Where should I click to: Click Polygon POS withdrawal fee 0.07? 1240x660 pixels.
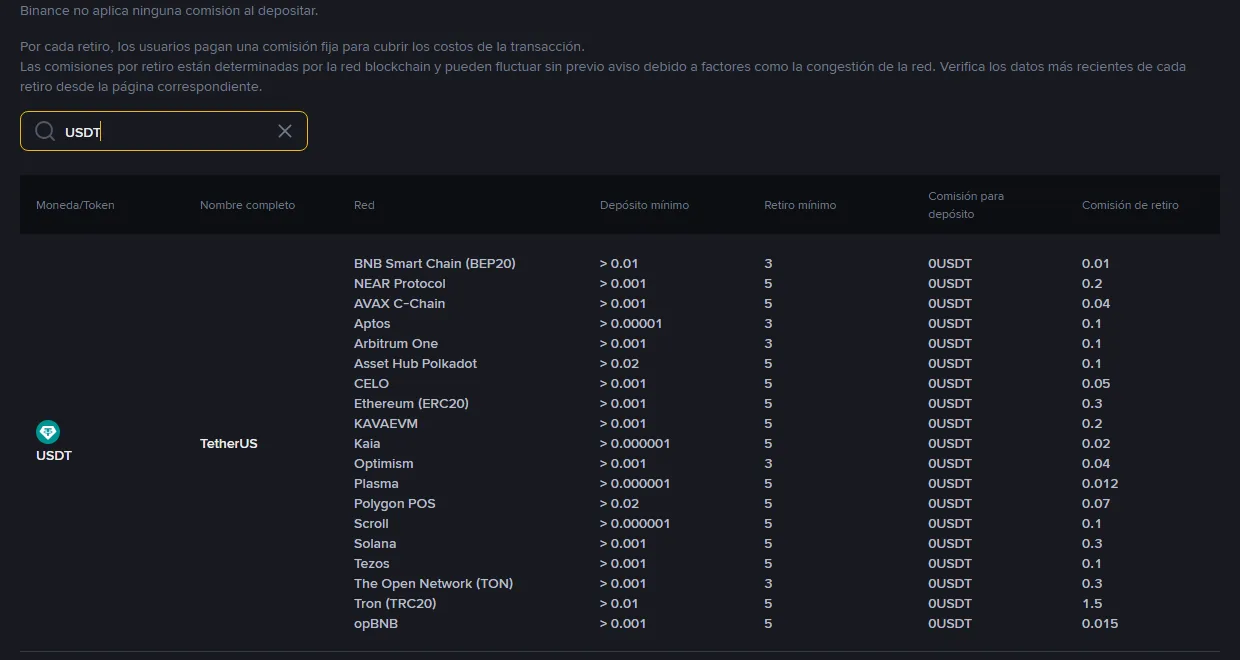(1096, 504)
